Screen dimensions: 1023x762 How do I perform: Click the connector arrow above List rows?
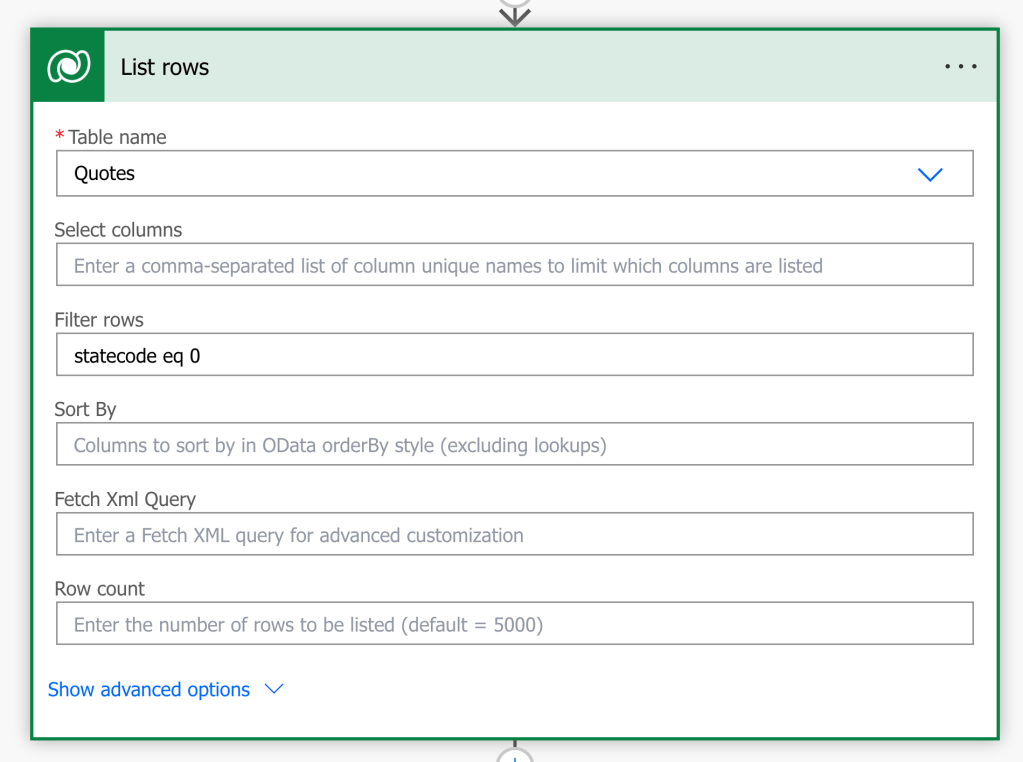click(x=514, y=14)
